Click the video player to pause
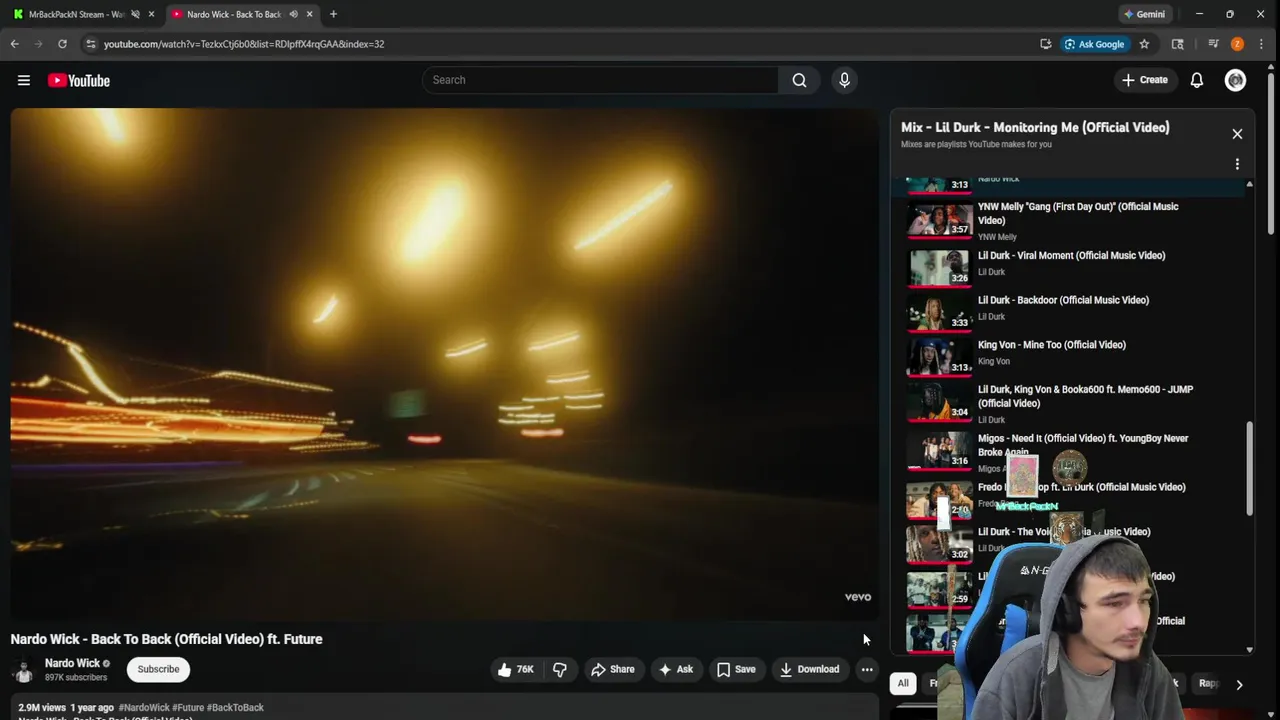 click(444, 364)
